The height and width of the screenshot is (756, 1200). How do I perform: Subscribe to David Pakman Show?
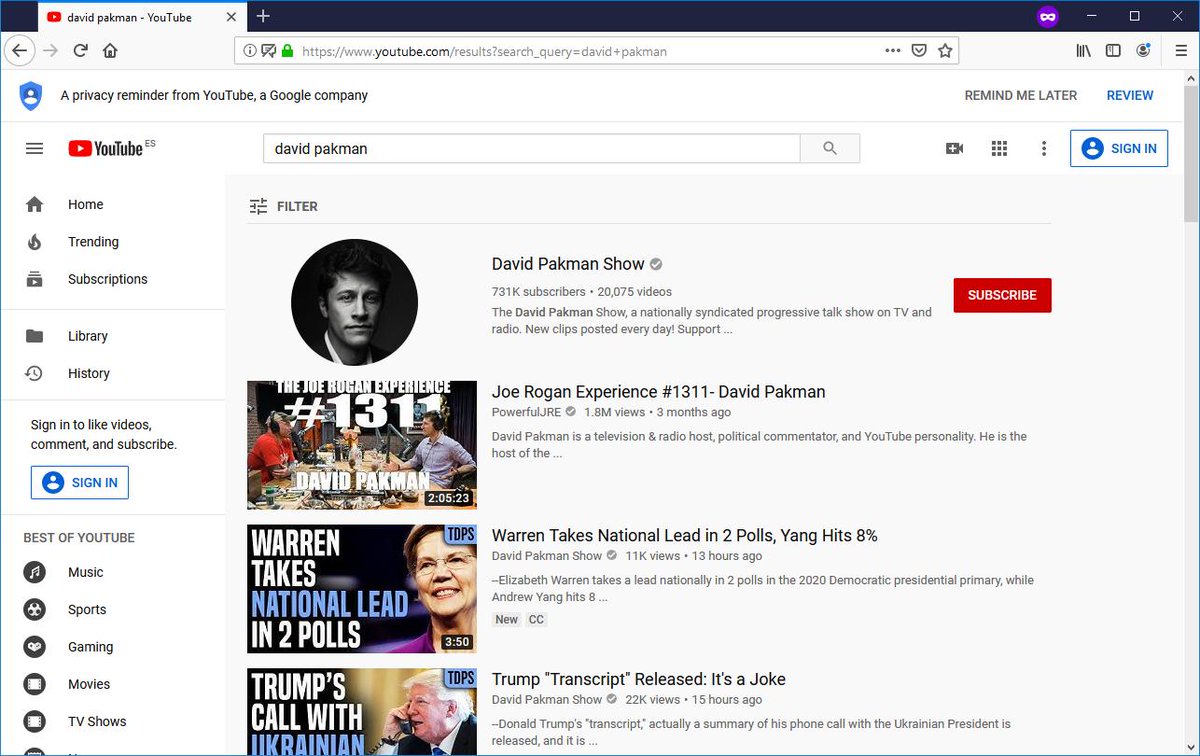tap(1002, 295)
